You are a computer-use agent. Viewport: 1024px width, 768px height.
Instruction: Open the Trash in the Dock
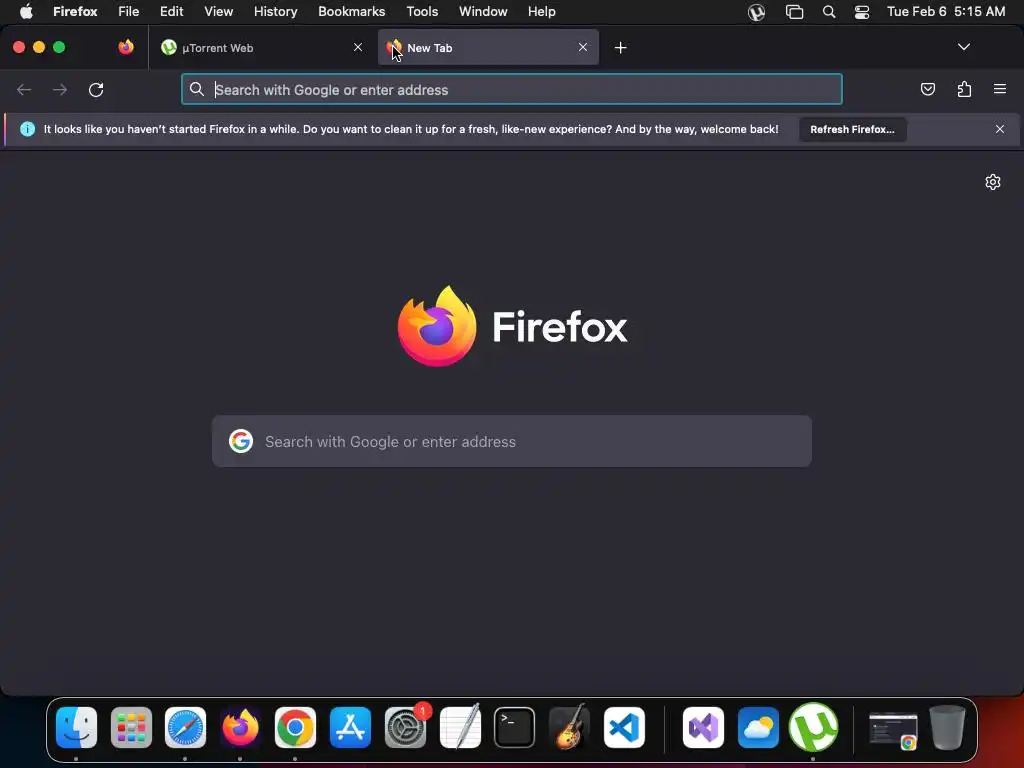coord(947,727)
